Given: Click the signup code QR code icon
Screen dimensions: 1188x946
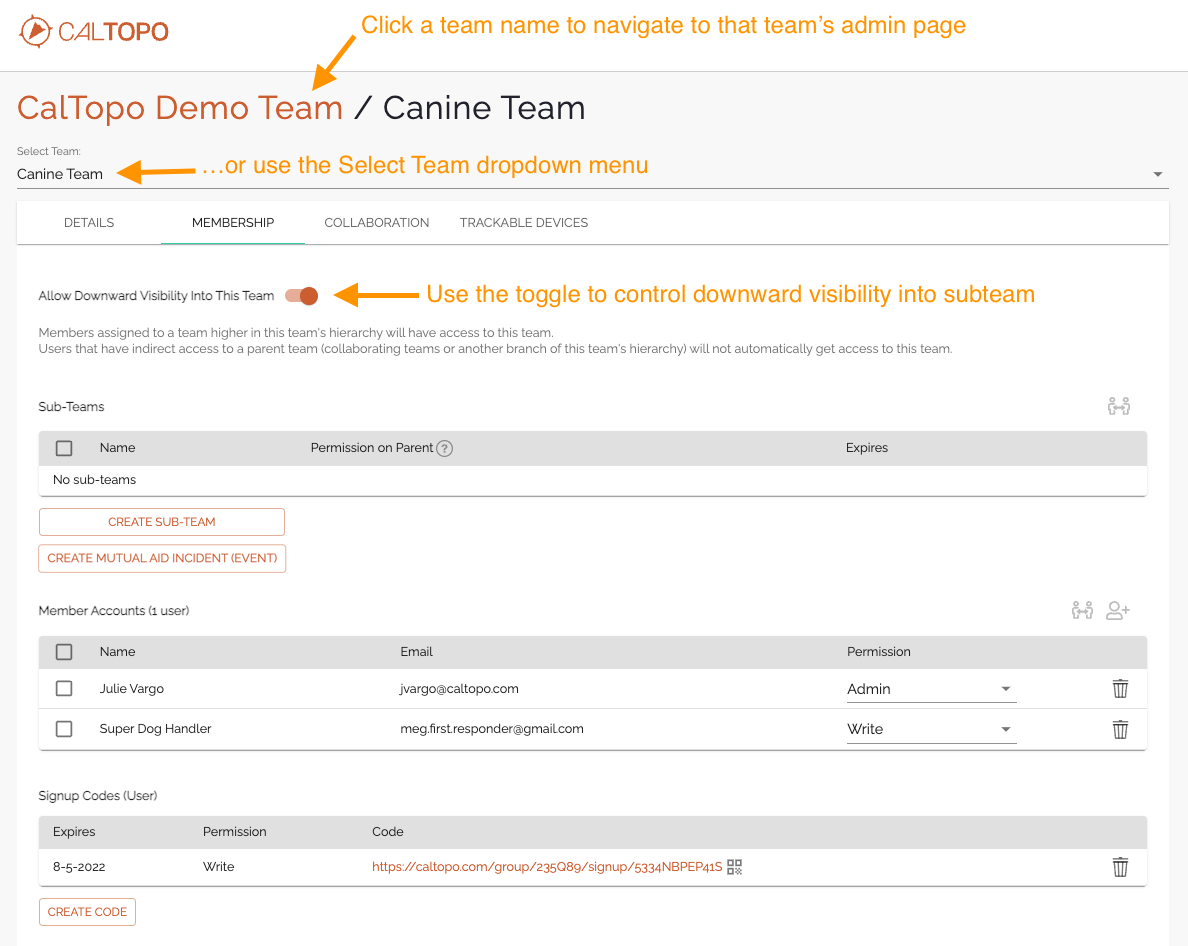Looking at the screenshot, I should click(x=735, y=867).
